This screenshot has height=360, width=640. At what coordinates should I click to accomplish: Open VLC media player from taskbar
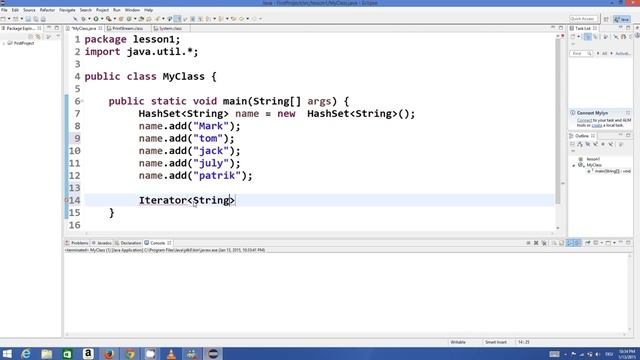coord(171,354)
